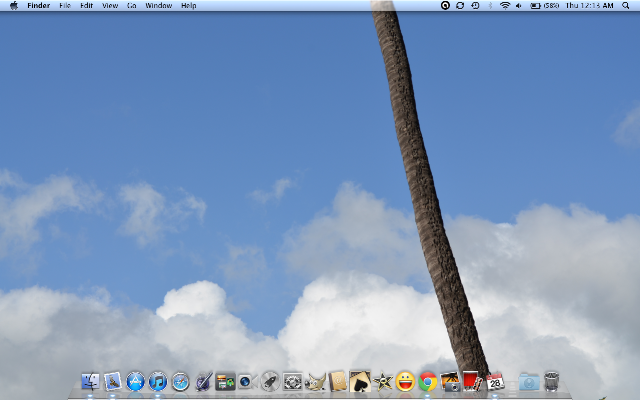Launch iTunes from the Dock
Screen dimensions: 640x400
[158, 382]
